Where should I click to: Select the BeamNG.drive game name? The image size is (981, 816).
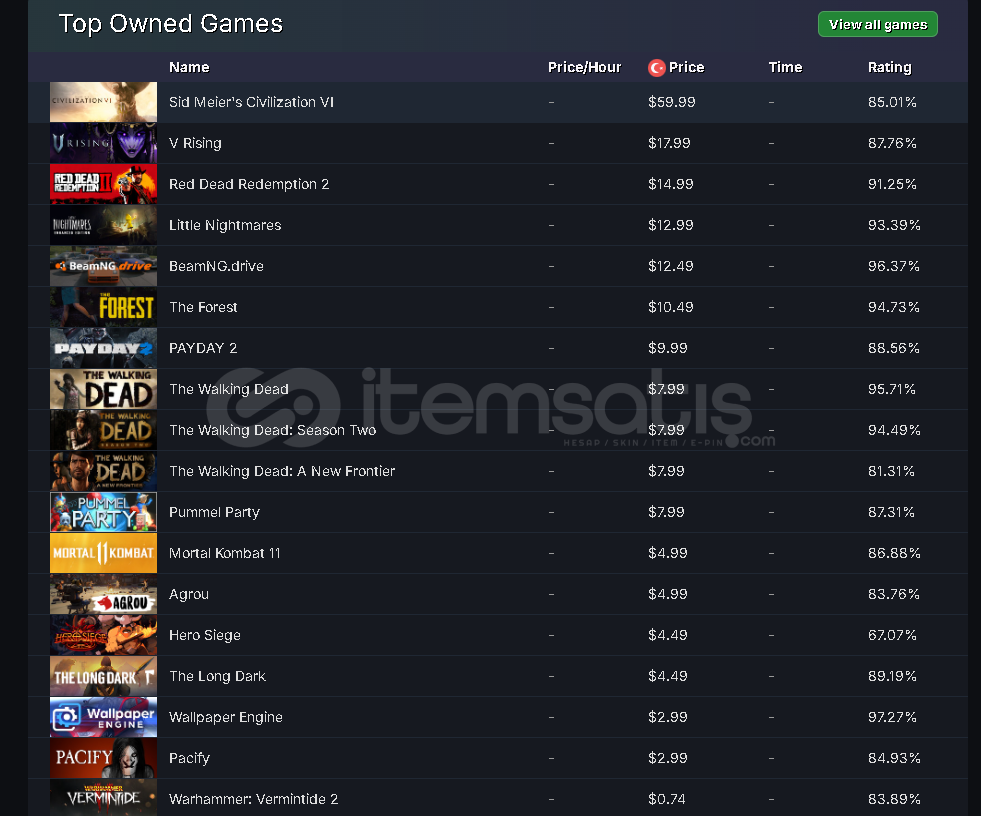tap(216, 266)
